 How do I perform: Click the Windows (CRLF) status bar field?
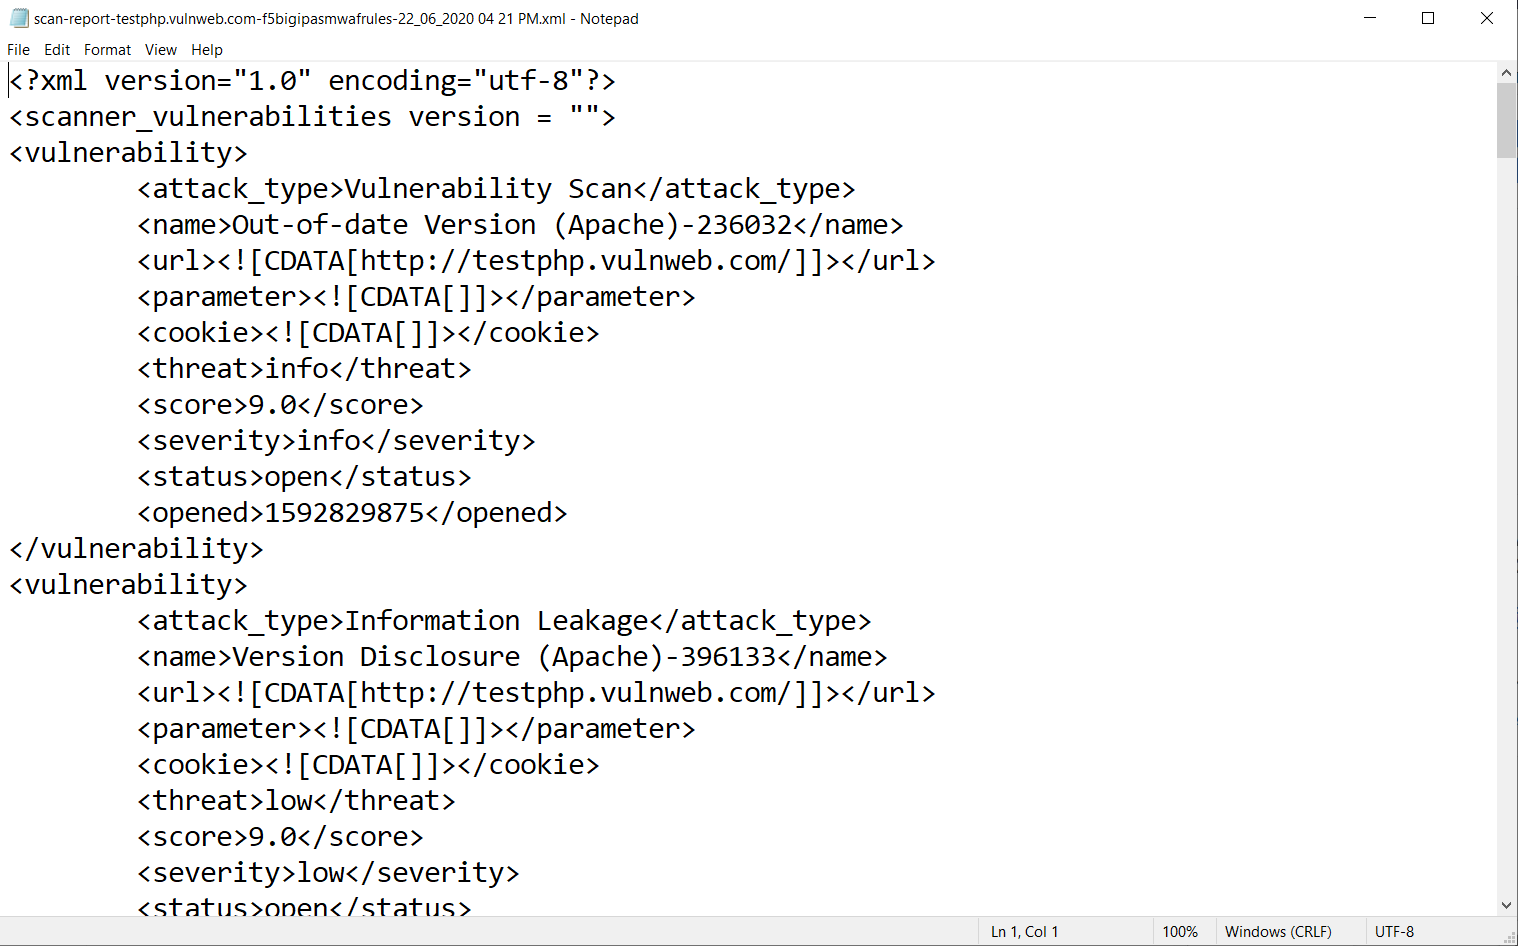click(x=1278, y=932)
